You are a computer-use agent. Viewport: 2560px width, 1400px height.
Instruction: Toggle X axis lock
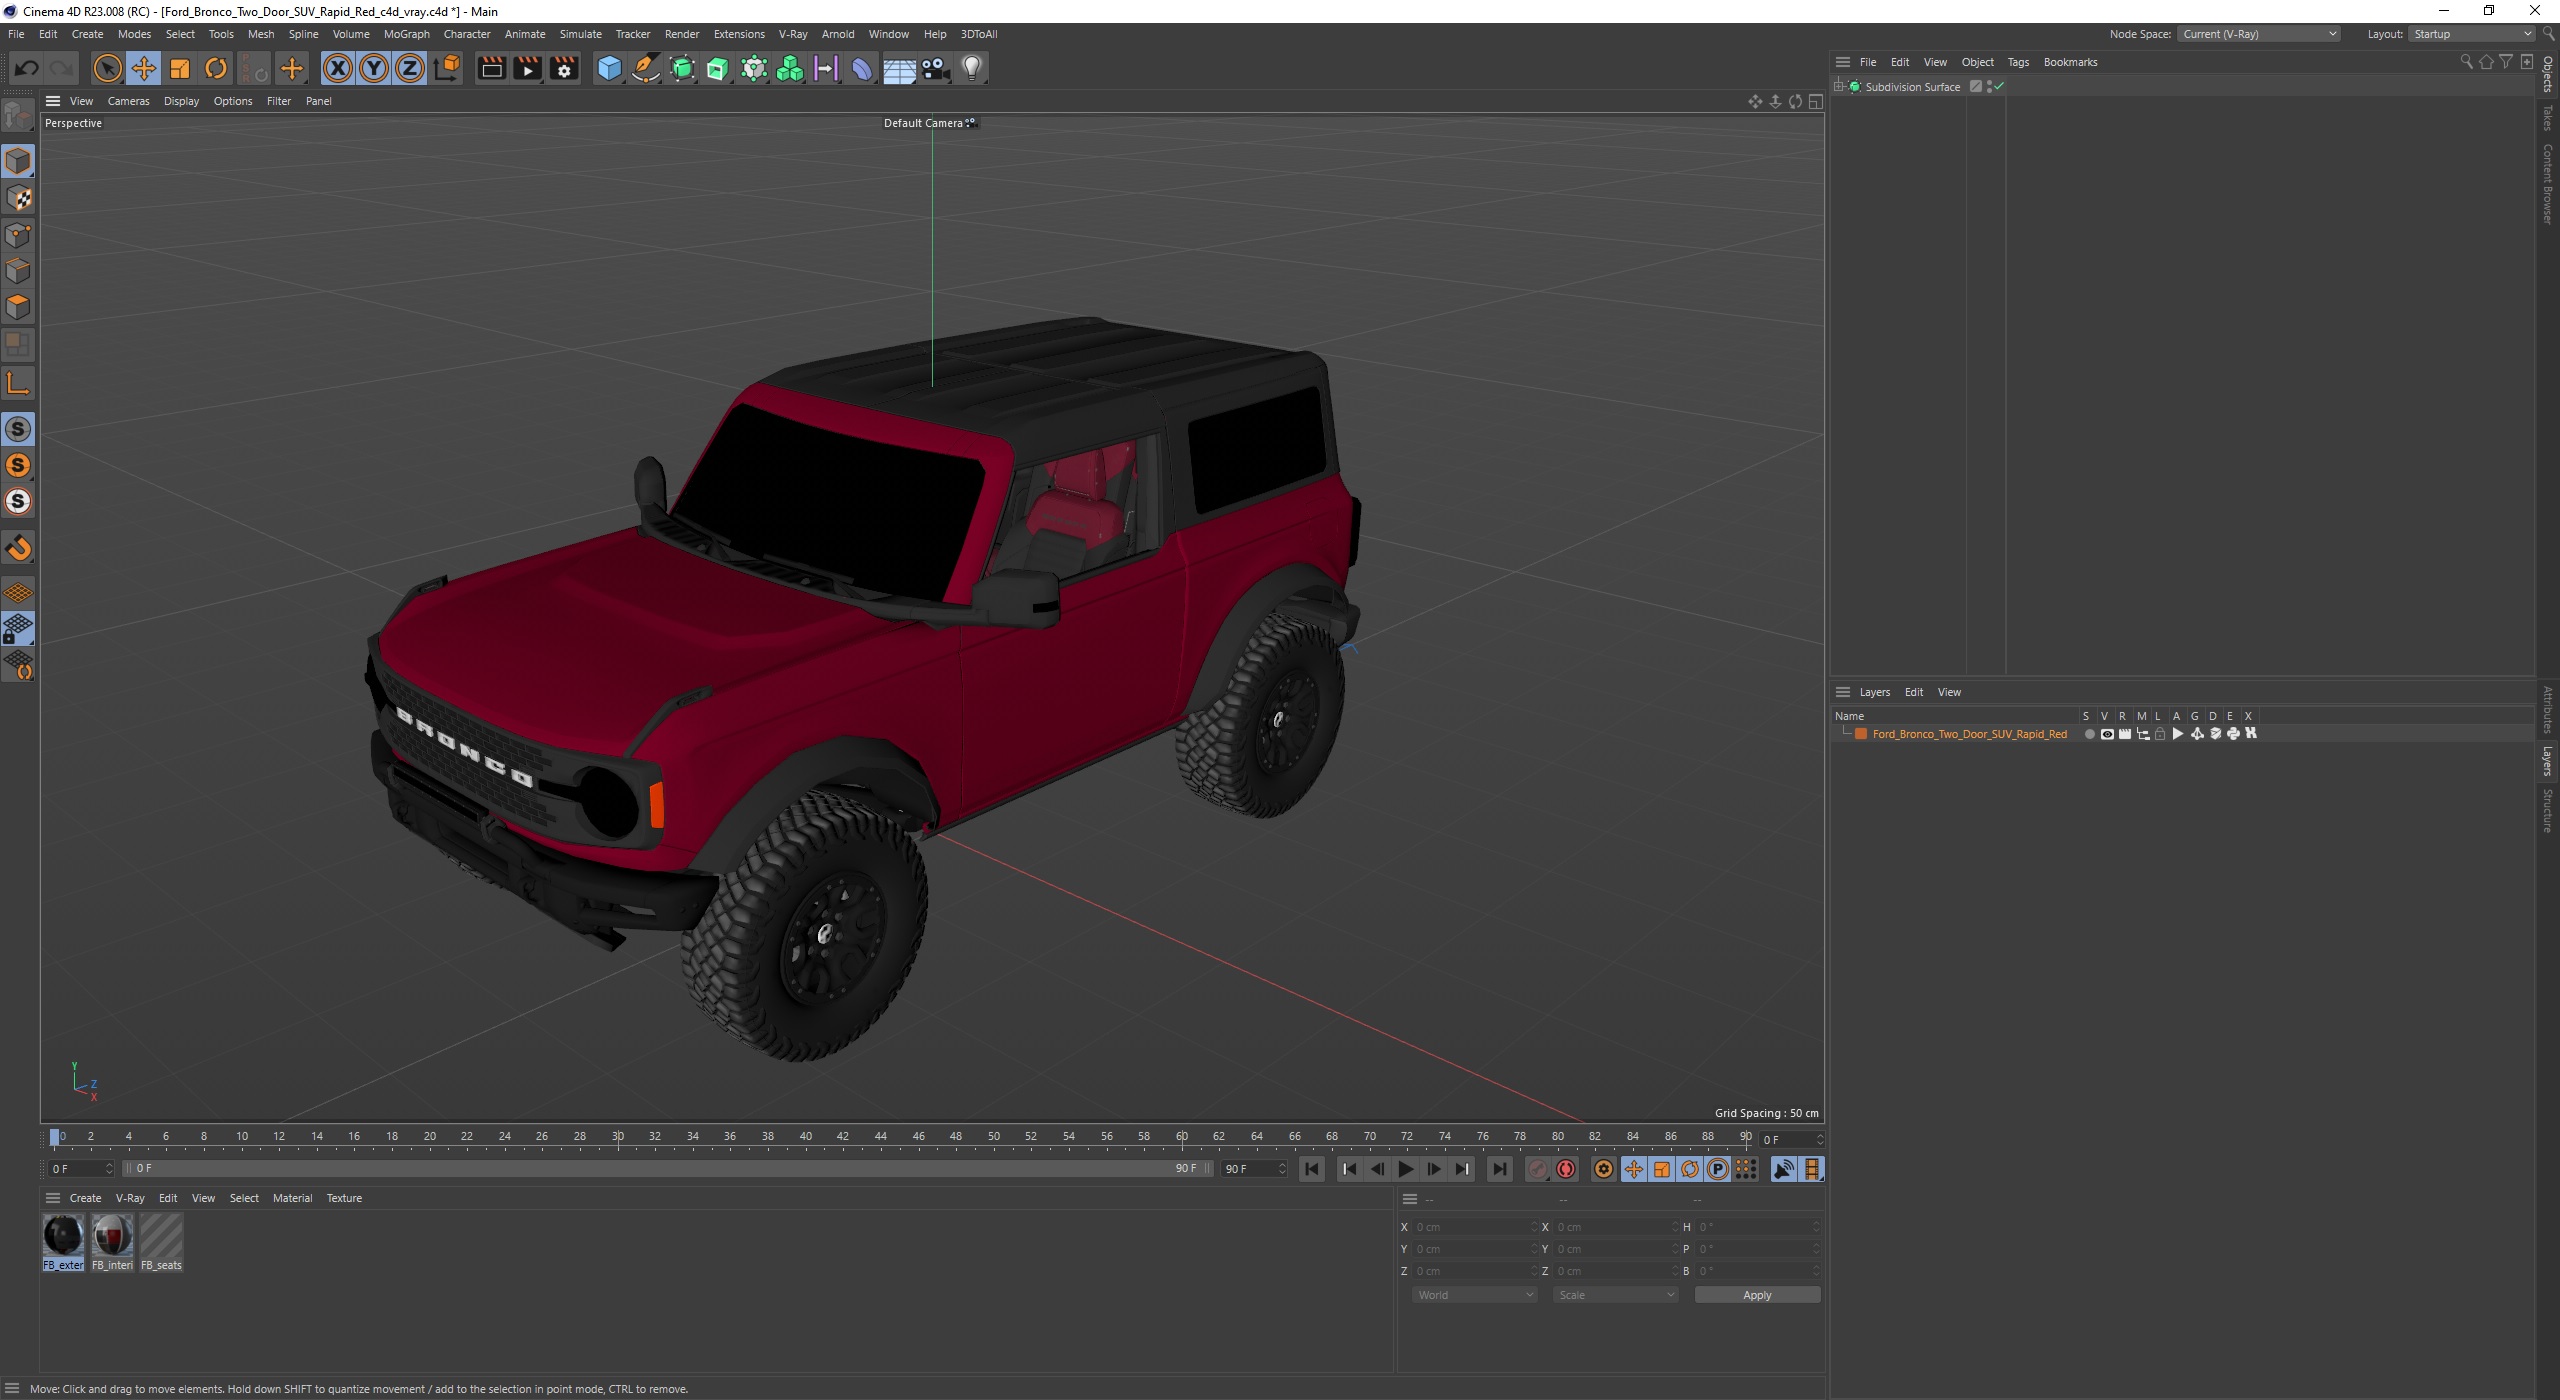coord(338,68)
